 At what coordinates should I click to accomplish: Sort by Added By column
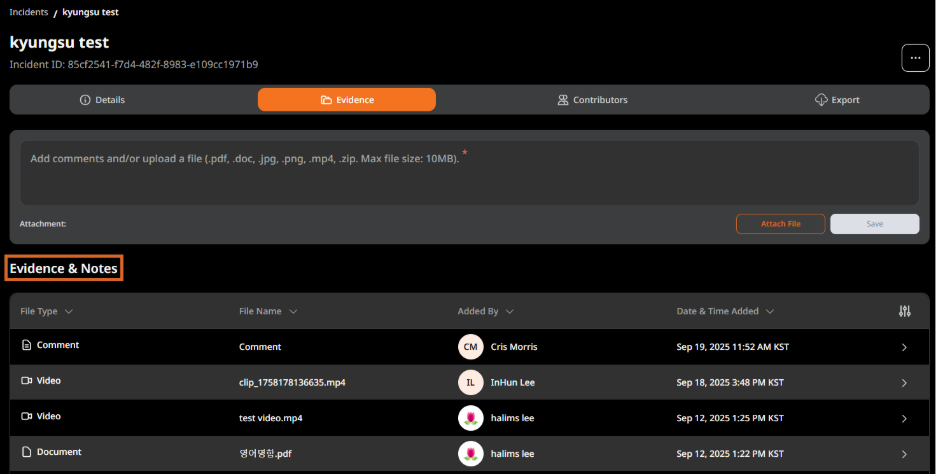tap(486, 311)
